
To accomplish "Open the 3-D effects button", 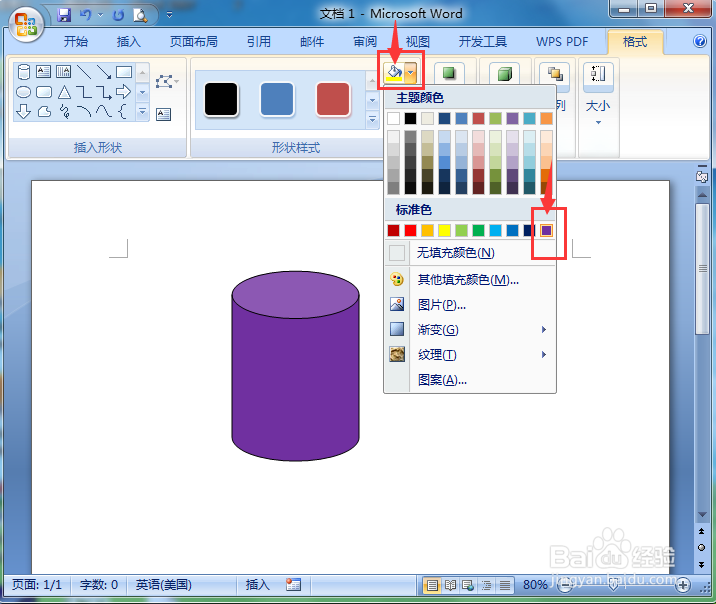I will tap(504, 73).
